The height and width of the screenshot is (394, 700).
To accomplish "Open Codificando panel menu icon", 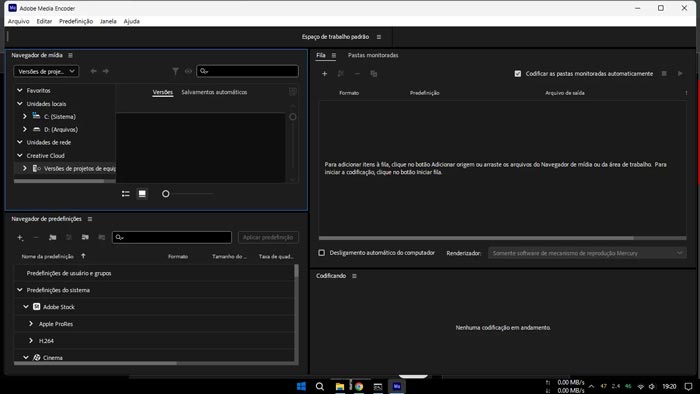I will coord(354,276).
